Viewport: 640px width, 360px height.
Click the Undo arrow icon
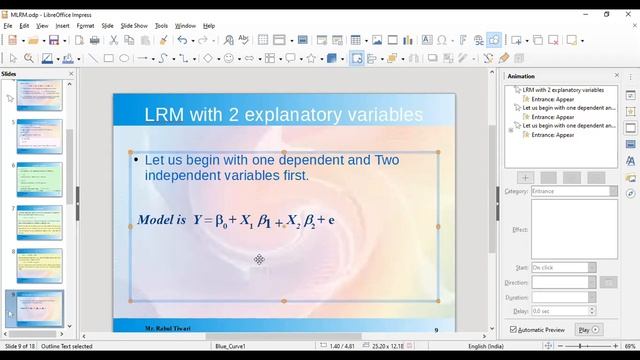point(182,40)
